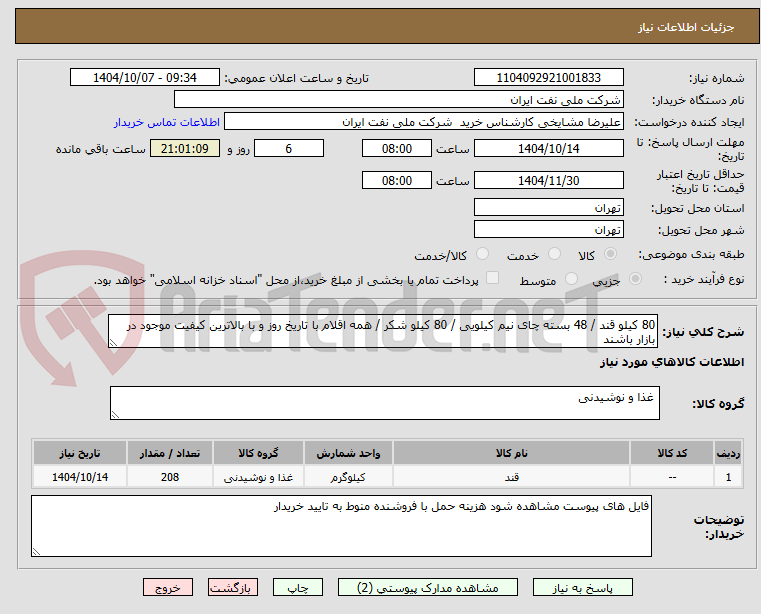Click the شماره نیاز number field
Screen dimensions: 761x614
[548, 77]
